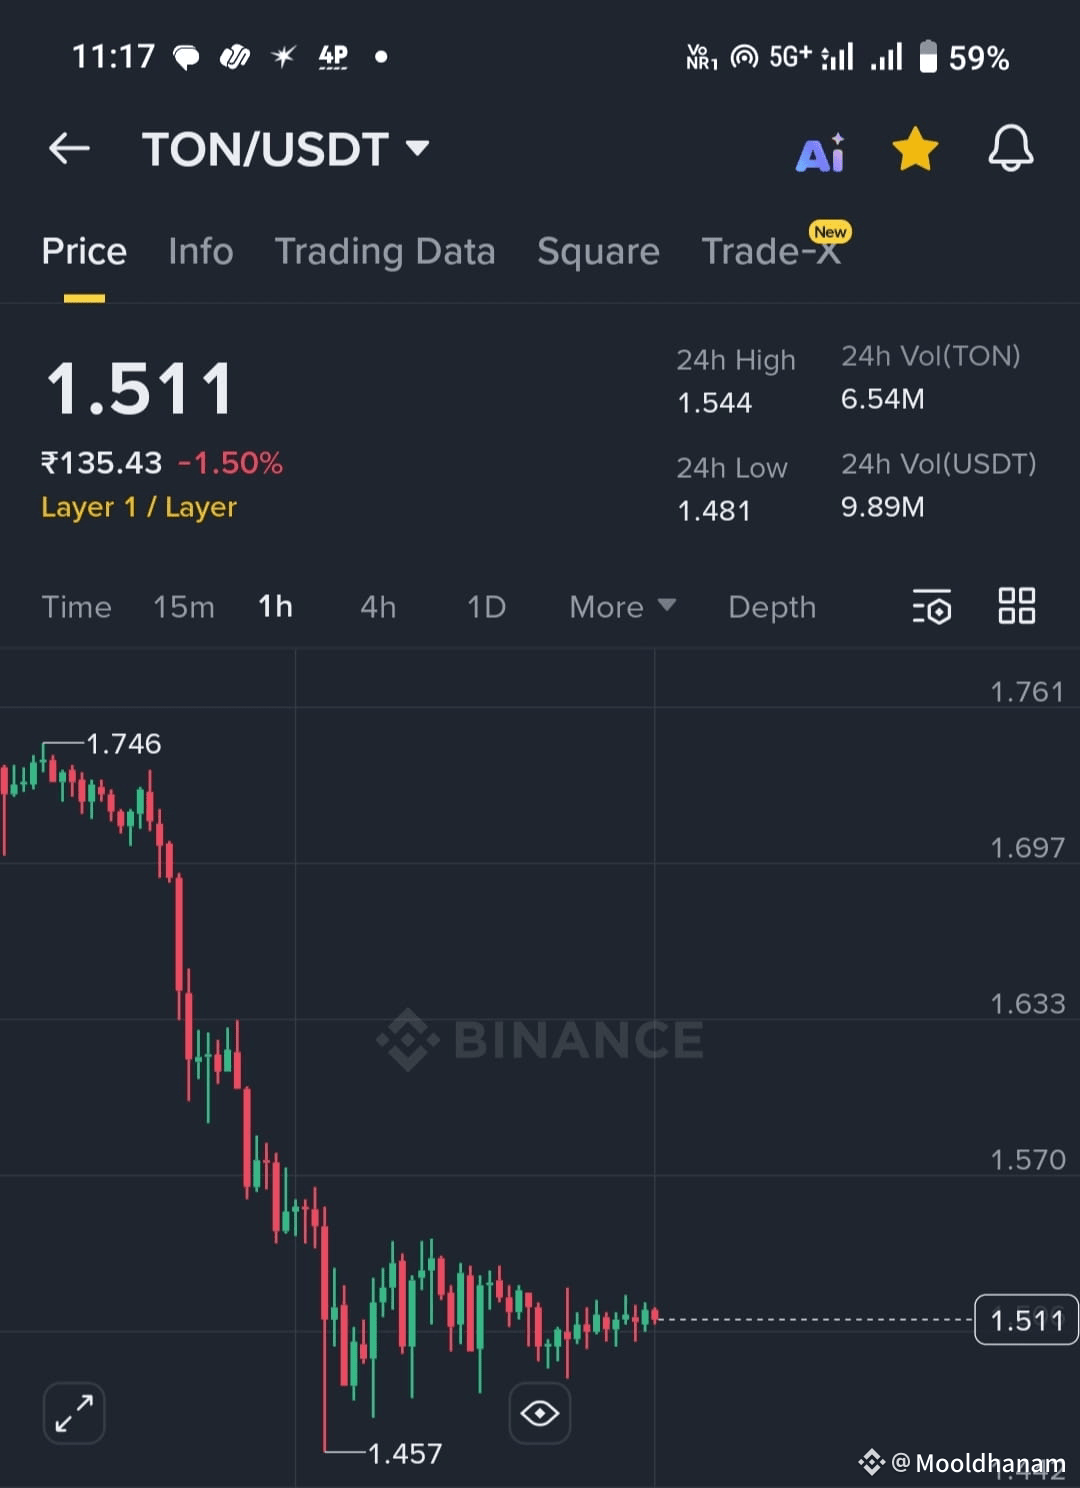Image resolution: width=1080 pixels, height=1488 pixels.
Task: Expand the More timeframes dropdown
Action: pyautogui.click(x=622, y=607)
